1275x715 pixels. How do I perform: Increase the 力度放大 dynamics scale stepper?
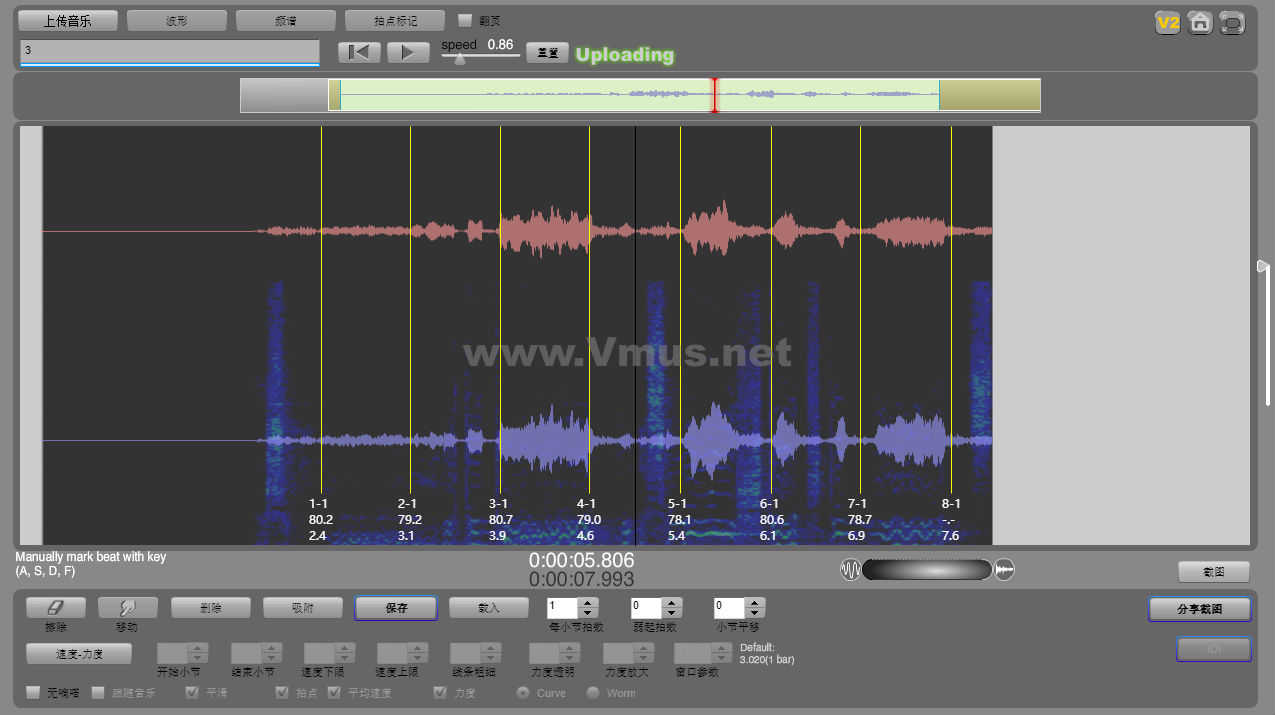coord(645,648)
